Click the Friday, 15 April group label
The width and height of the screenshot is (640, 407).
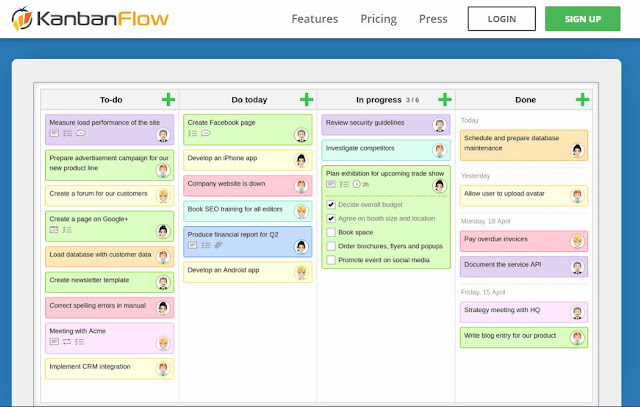[483, 292]
